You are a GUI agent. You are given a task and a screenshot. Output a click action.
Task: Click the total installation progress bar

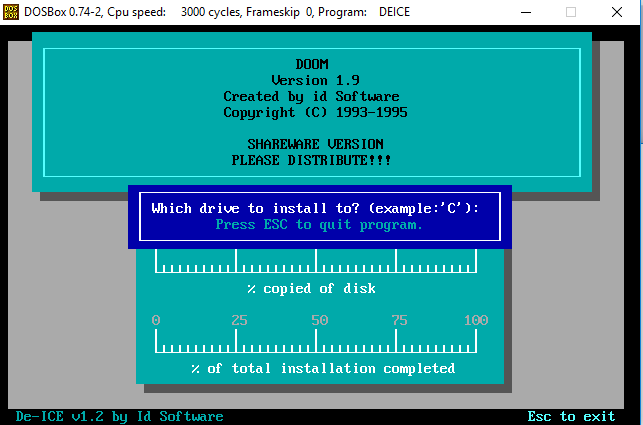[316, 341]
